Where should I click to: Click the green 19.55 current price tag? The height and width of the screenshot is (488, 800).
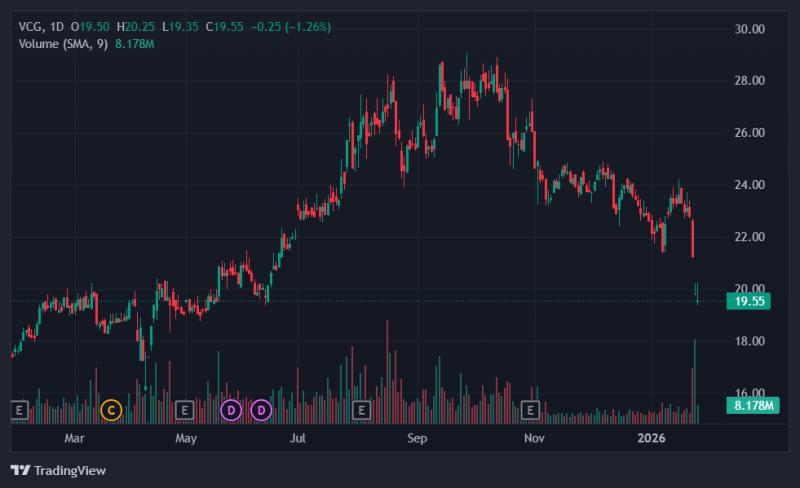pyautogui.click(x=748, y=301)
